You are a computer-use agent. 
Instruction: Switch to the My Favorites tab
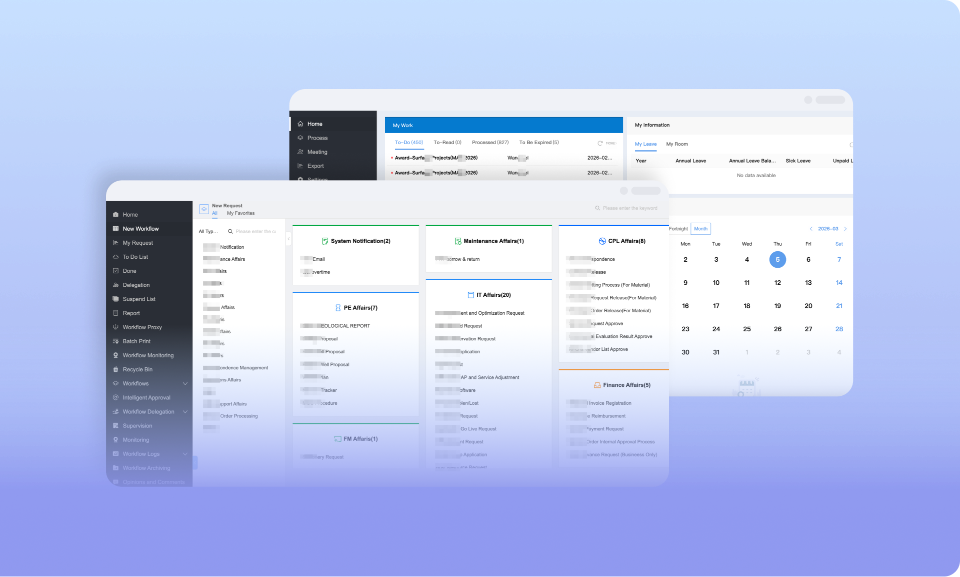[240, 213]
